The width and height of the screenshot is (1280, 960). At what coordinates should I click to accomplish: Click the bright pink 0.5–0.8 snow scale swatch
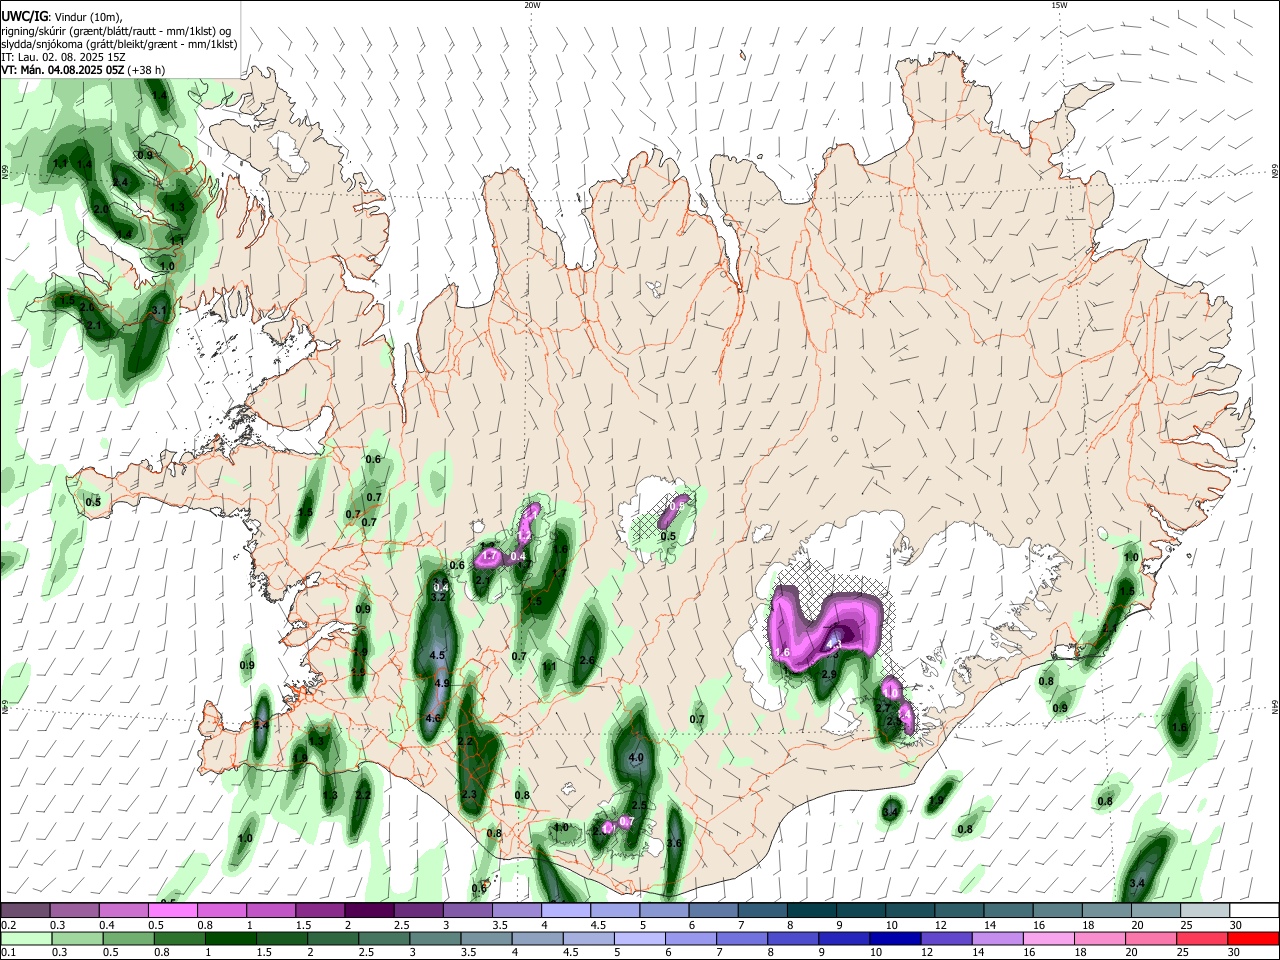172,910
